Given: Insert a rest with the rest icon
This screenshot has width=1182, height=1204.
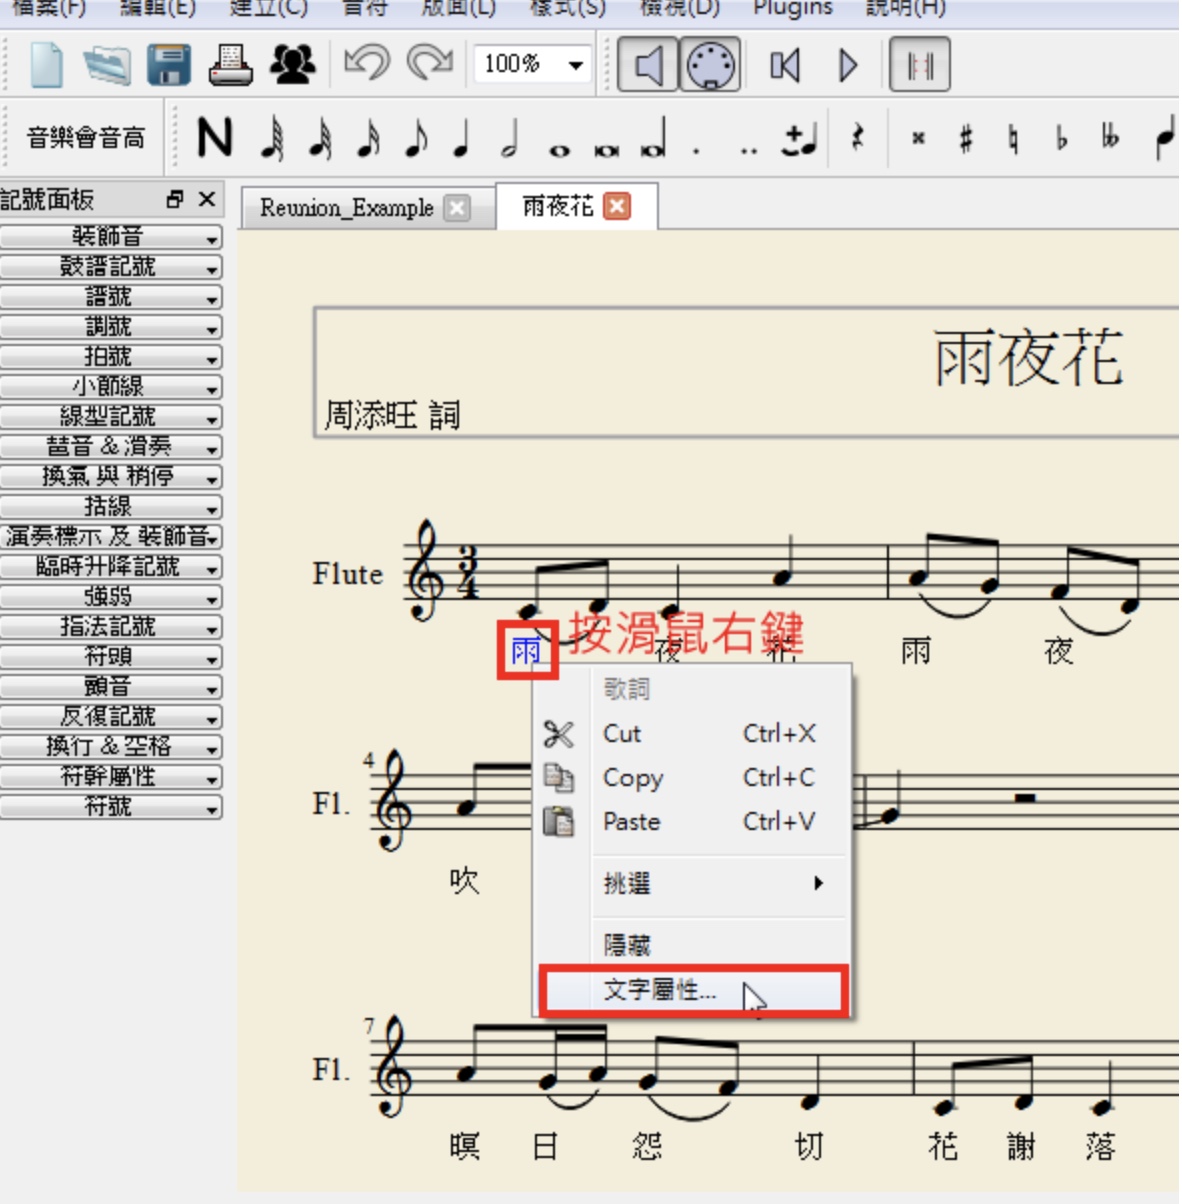Looking at the screenshot, I should pyautogui.click(x=857, y=138).
